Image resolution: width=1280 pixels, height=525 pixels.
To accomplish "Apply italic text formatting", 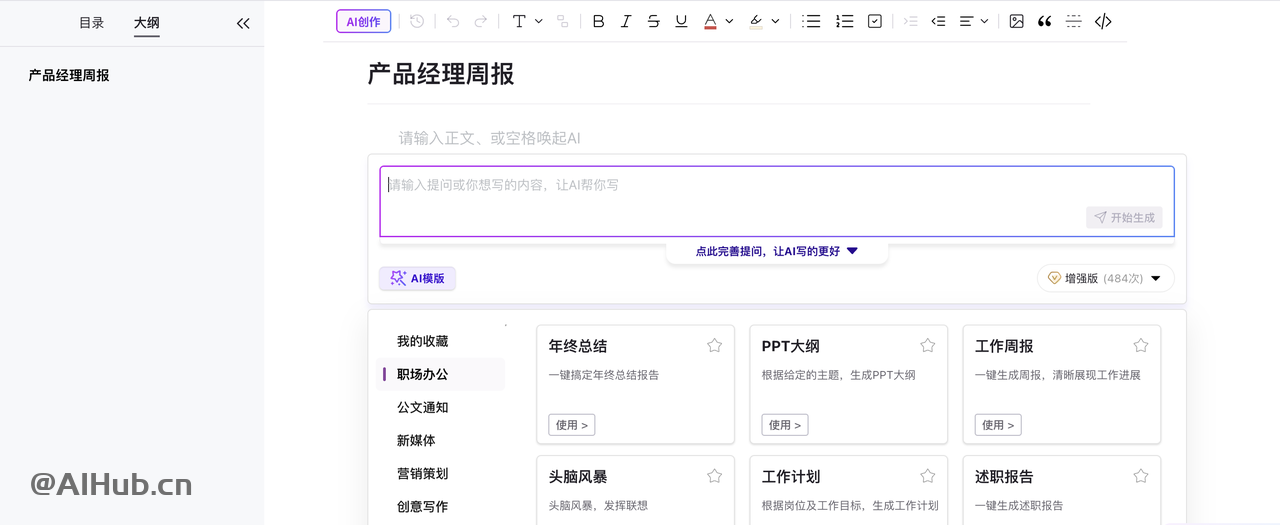I will [x=626, y=21].
